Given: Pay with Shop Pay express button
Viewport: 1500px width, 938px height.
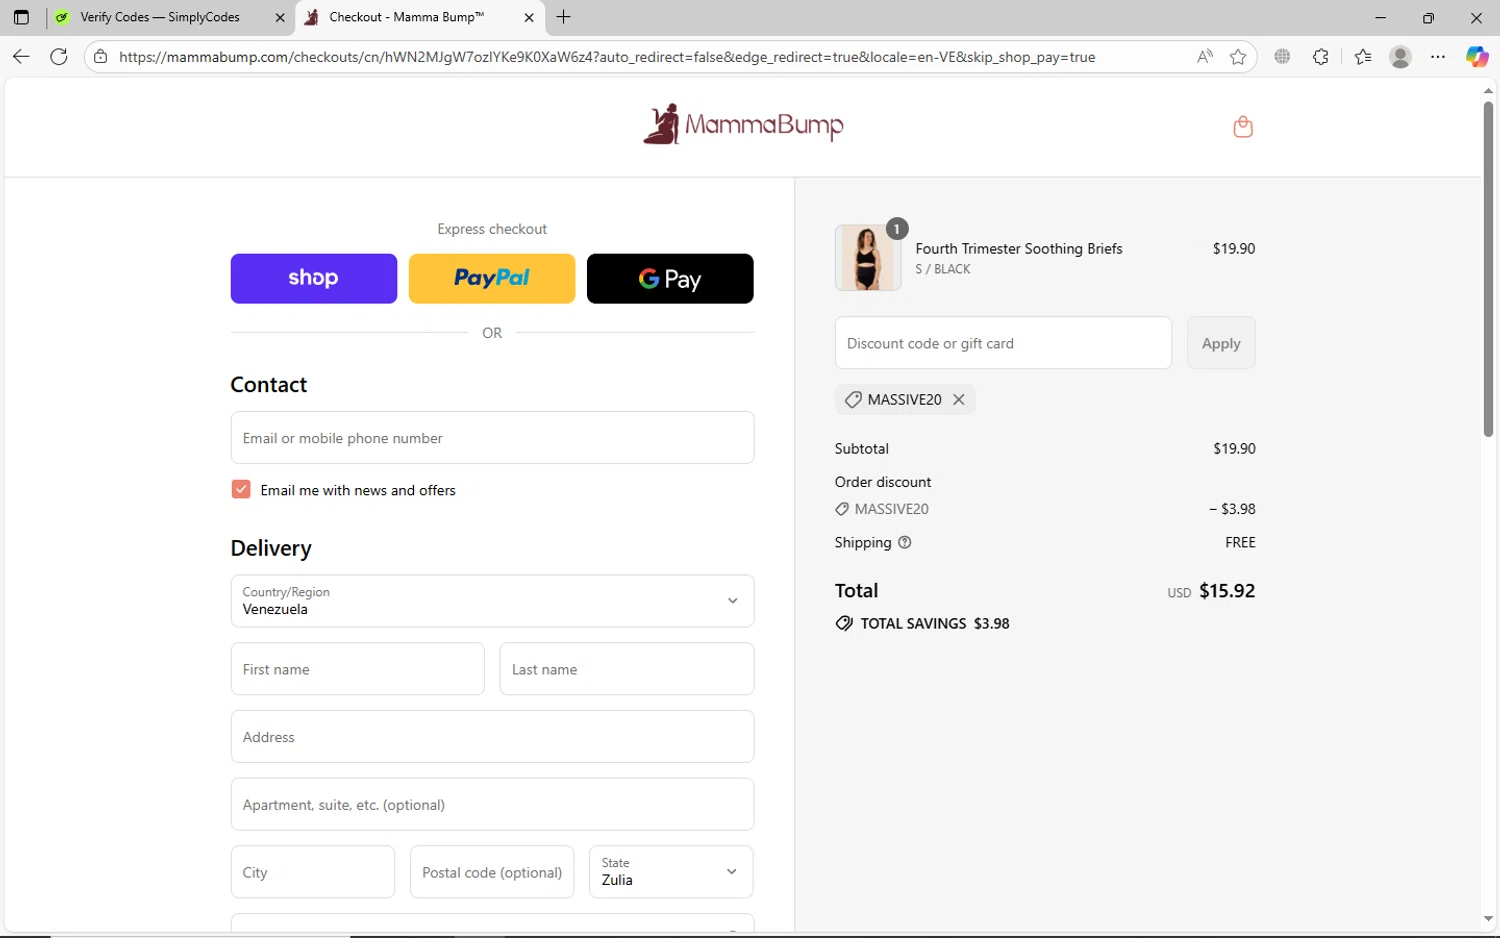Looking at the screenshot, I should (314, 278).
